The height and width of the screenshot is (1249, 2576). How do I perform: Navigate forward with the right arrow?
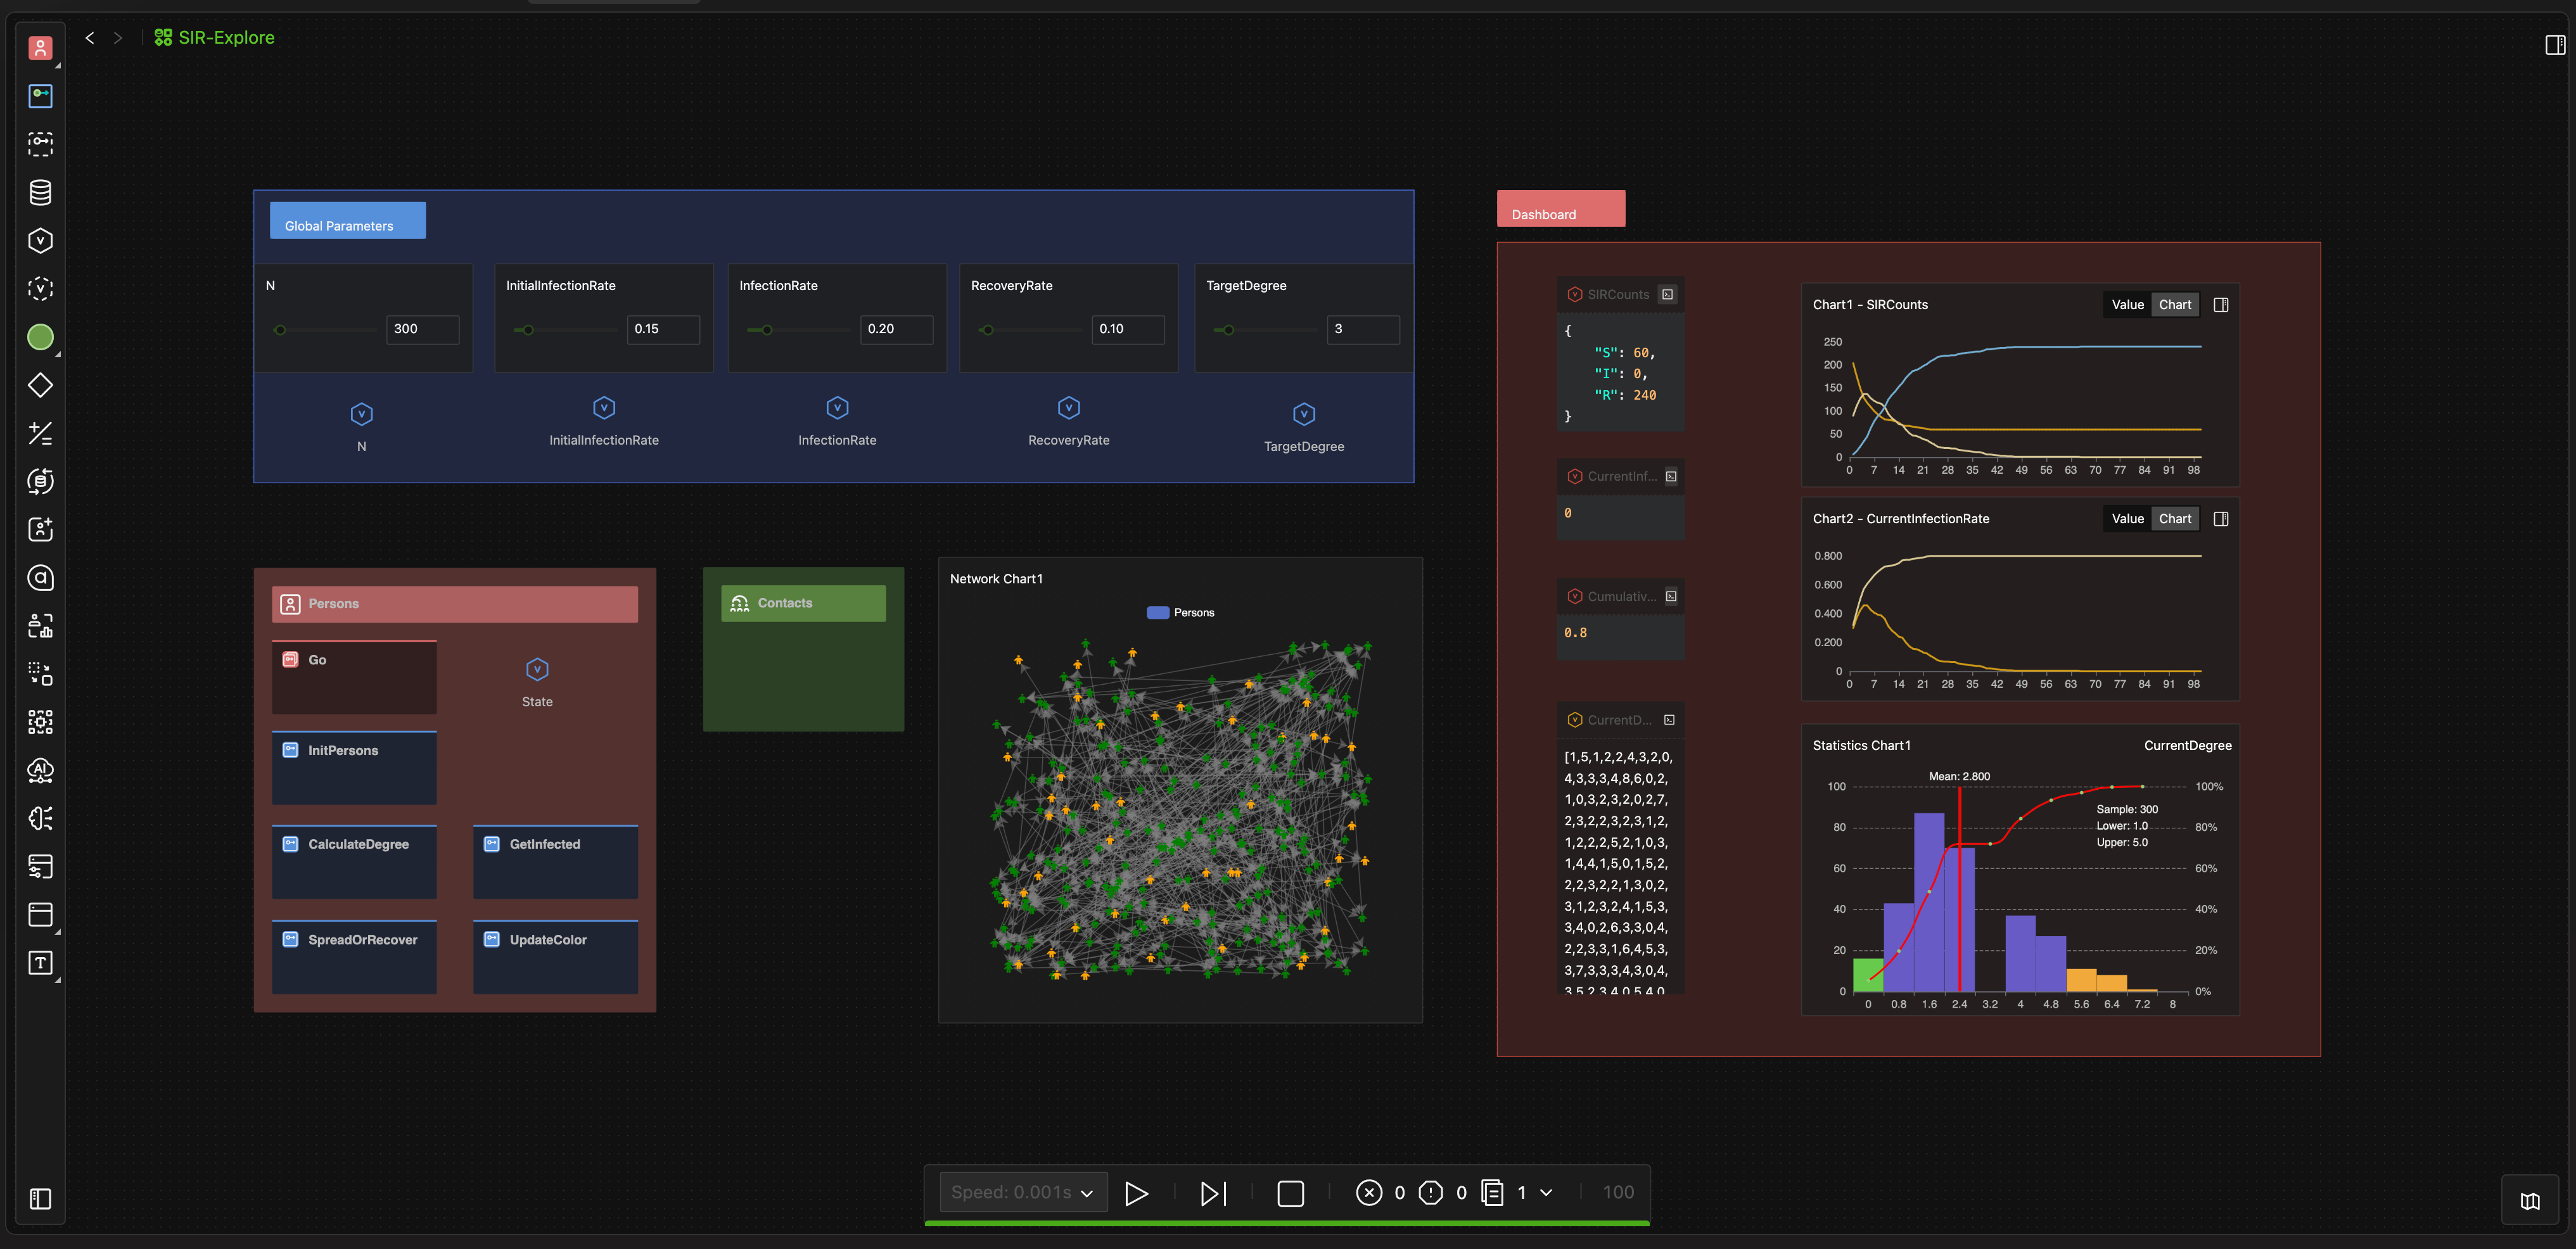point(118,38)
